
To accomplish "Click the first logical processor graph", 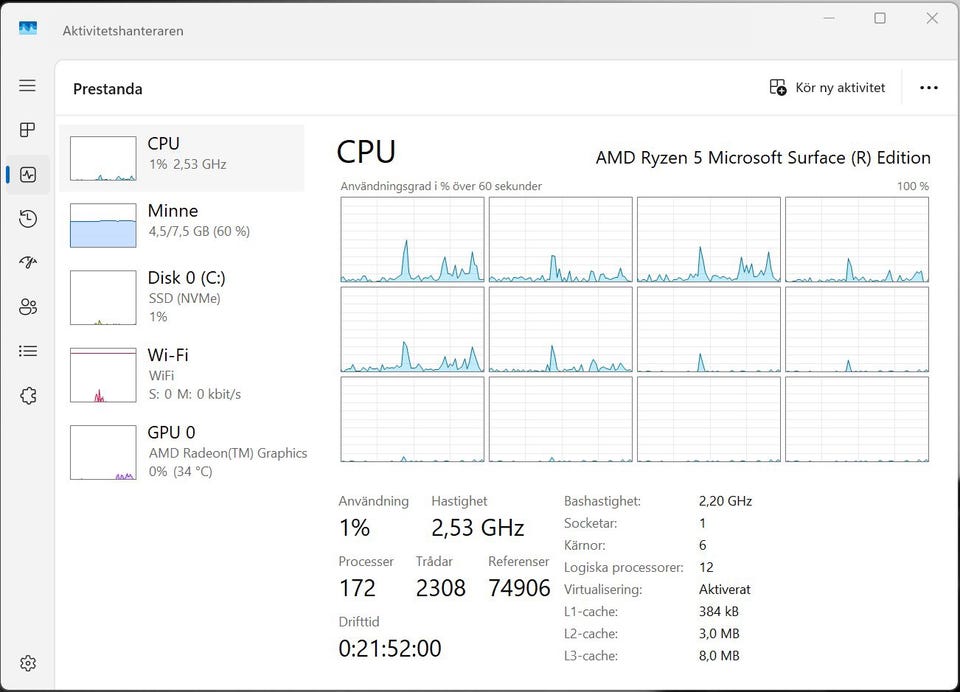I will pyautogui.click(x=412, y=240).
